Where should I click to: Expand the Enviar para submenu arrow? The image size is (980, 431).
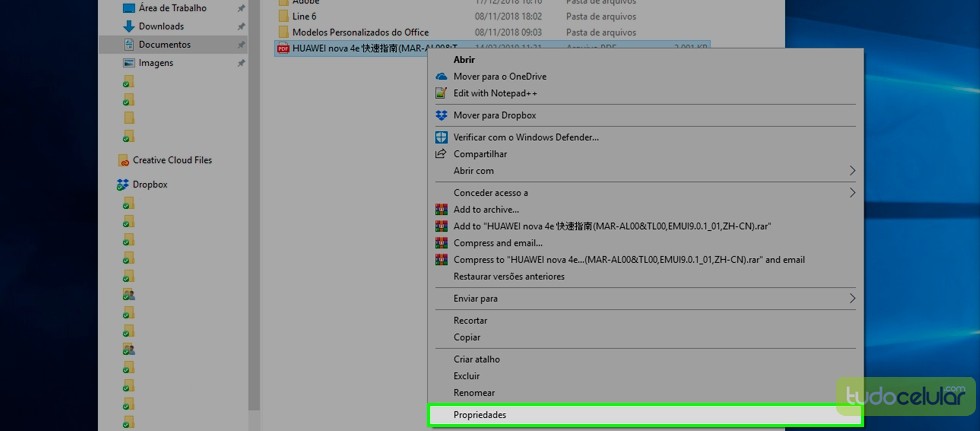852,298
